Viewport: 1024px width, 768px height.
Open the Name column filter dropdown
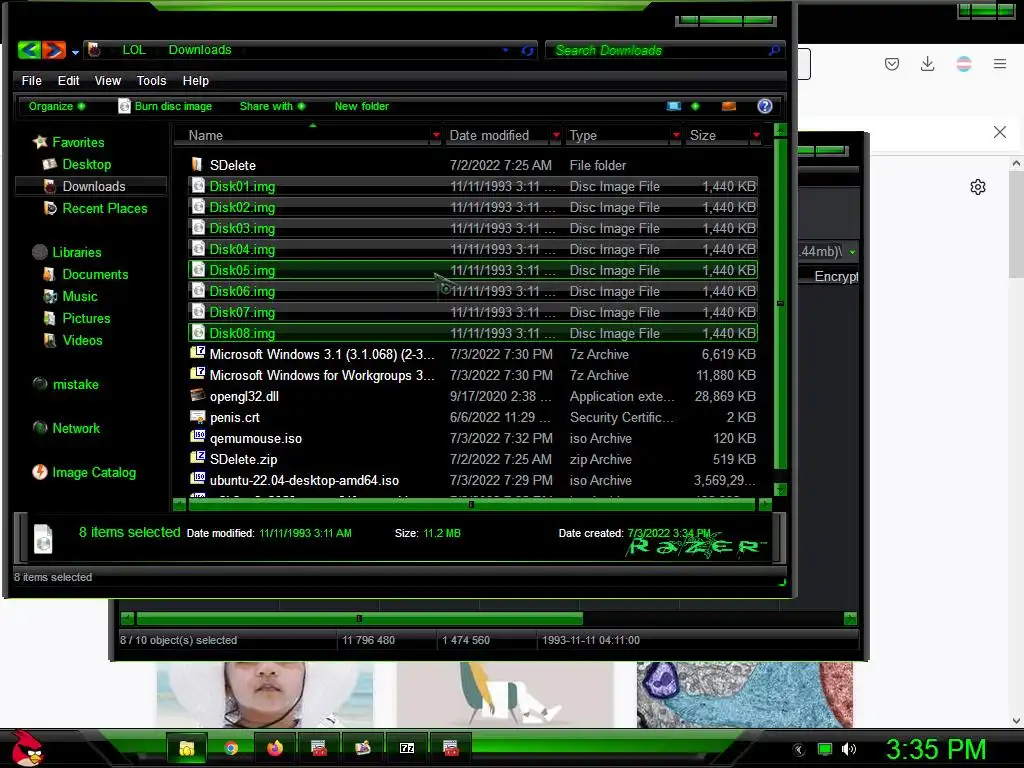pos(436,135)
